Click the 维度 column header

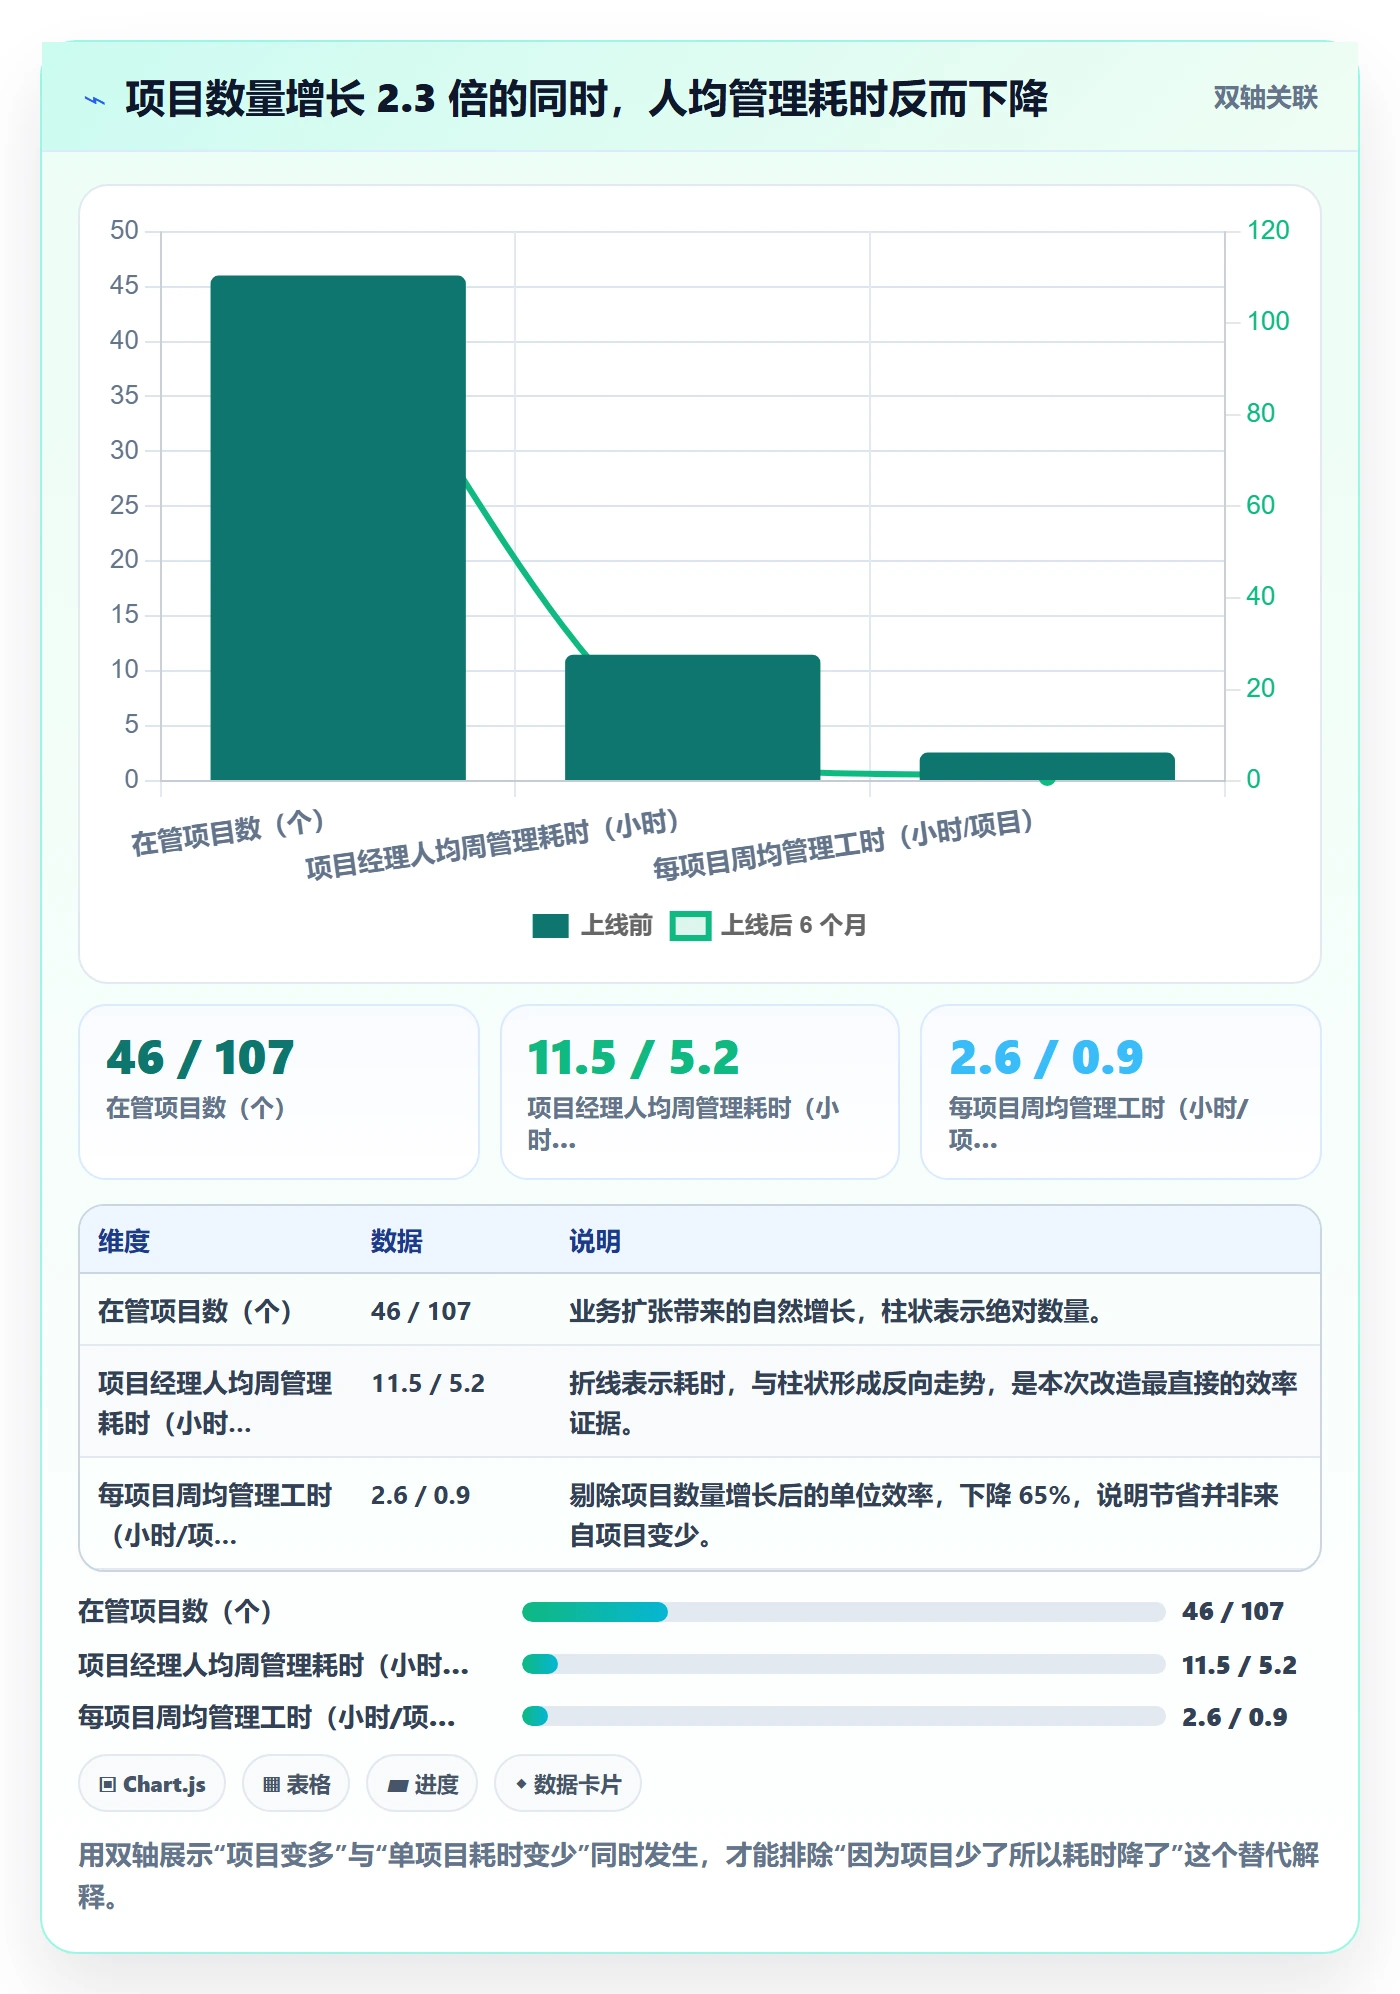tap(124, 1241)
